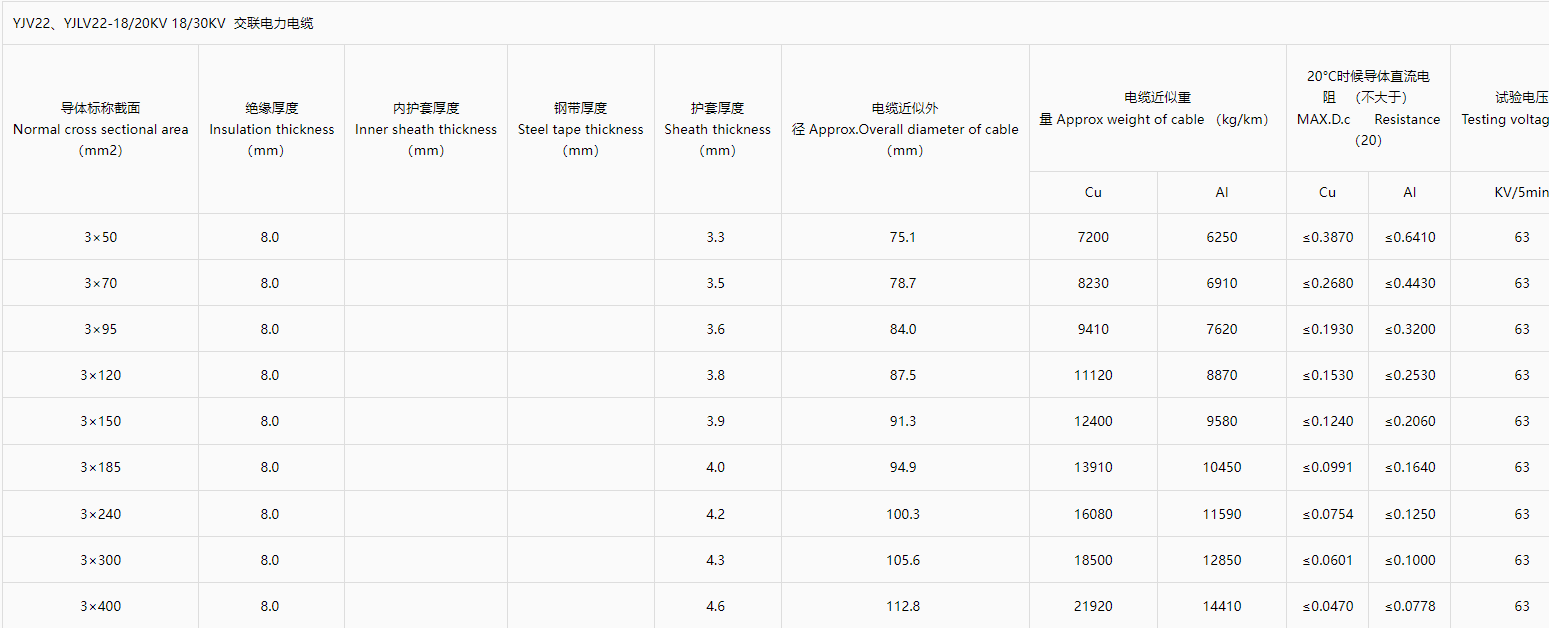This screenshot has height=628, width=1549.
Task: Select the Steel tape thickness header
Action: 581,129
